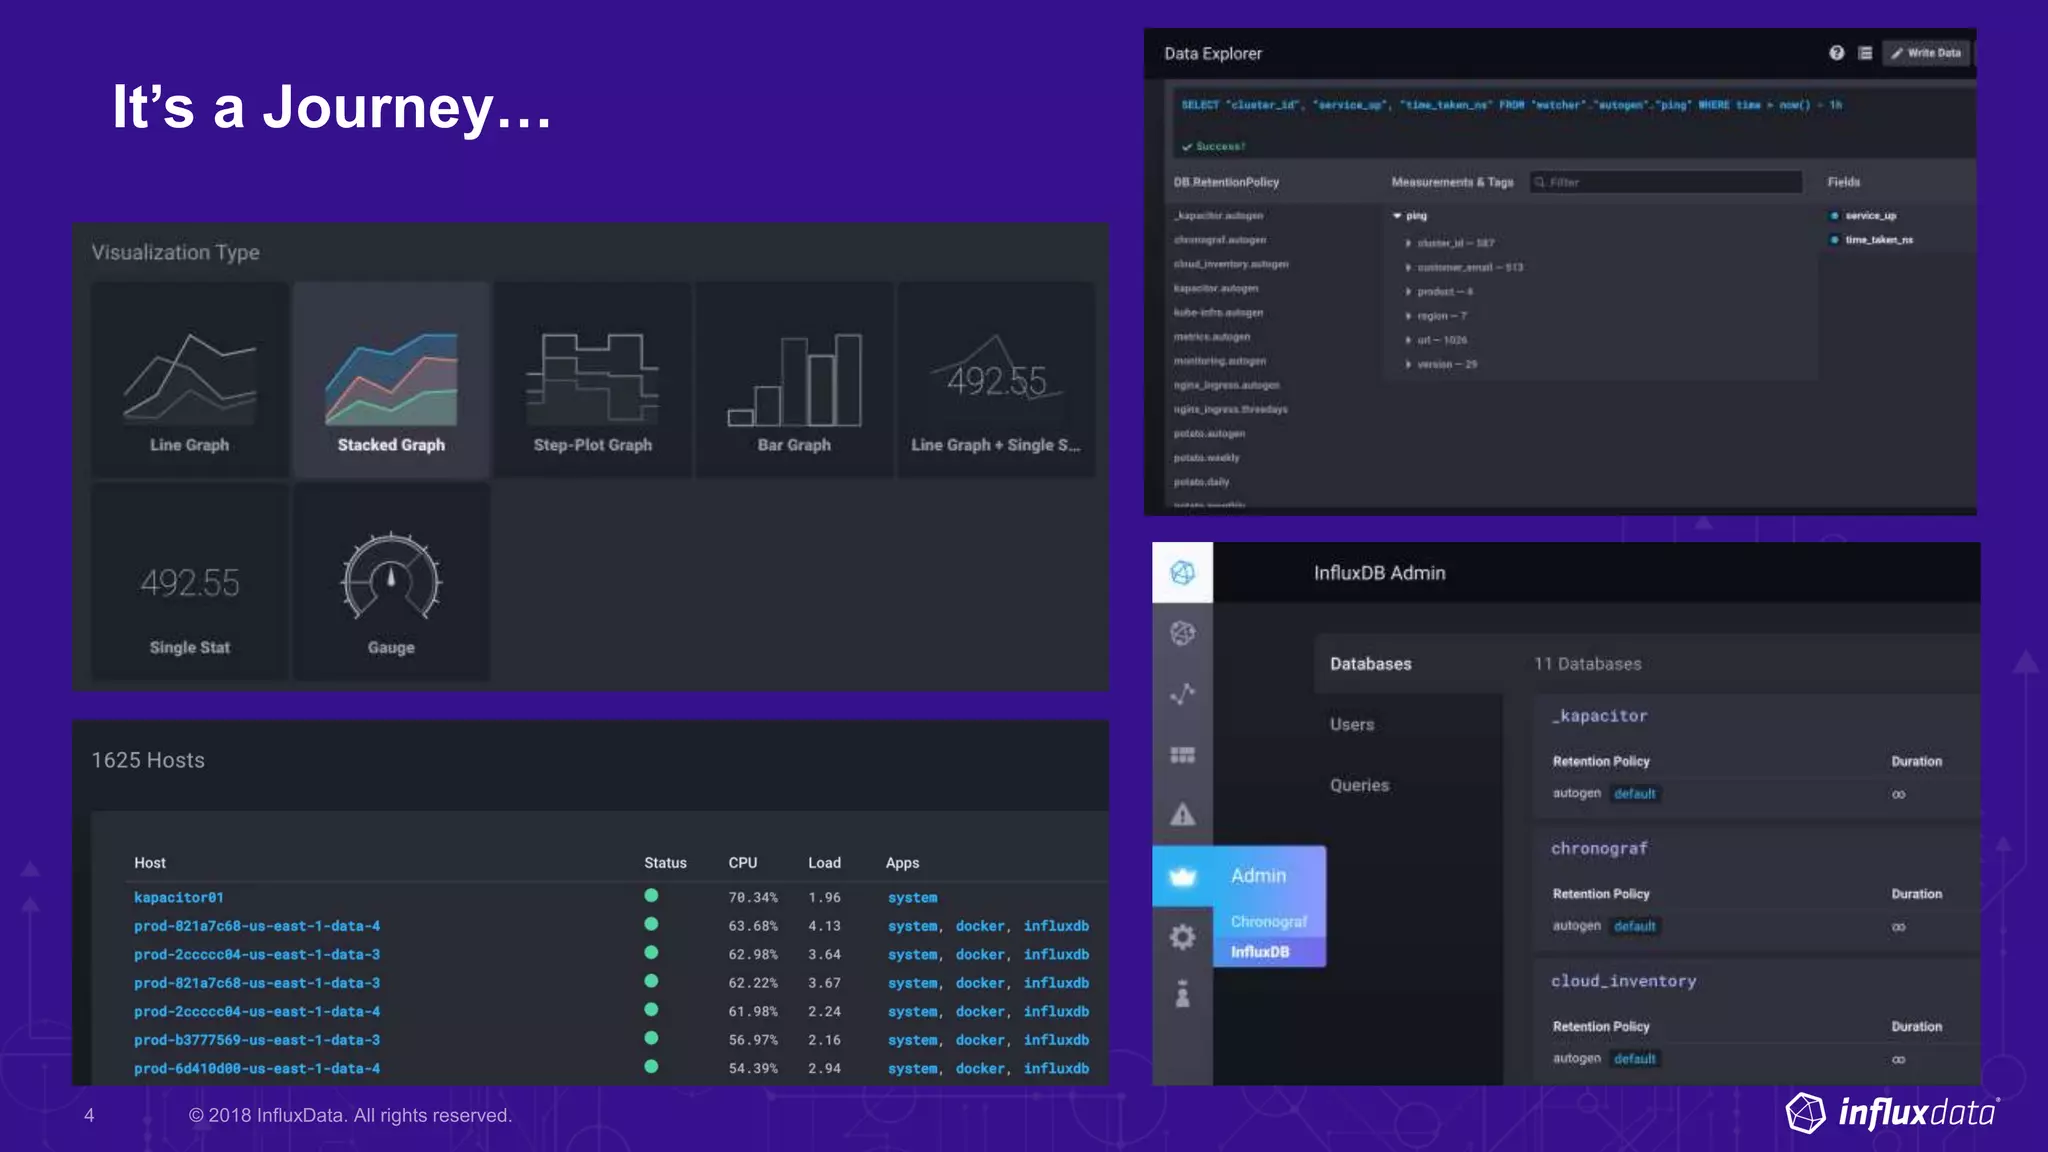Toggle the time_taken_ns field selection
This screenshot has width=2048, height=1152.
click(x=1834, y=240)
